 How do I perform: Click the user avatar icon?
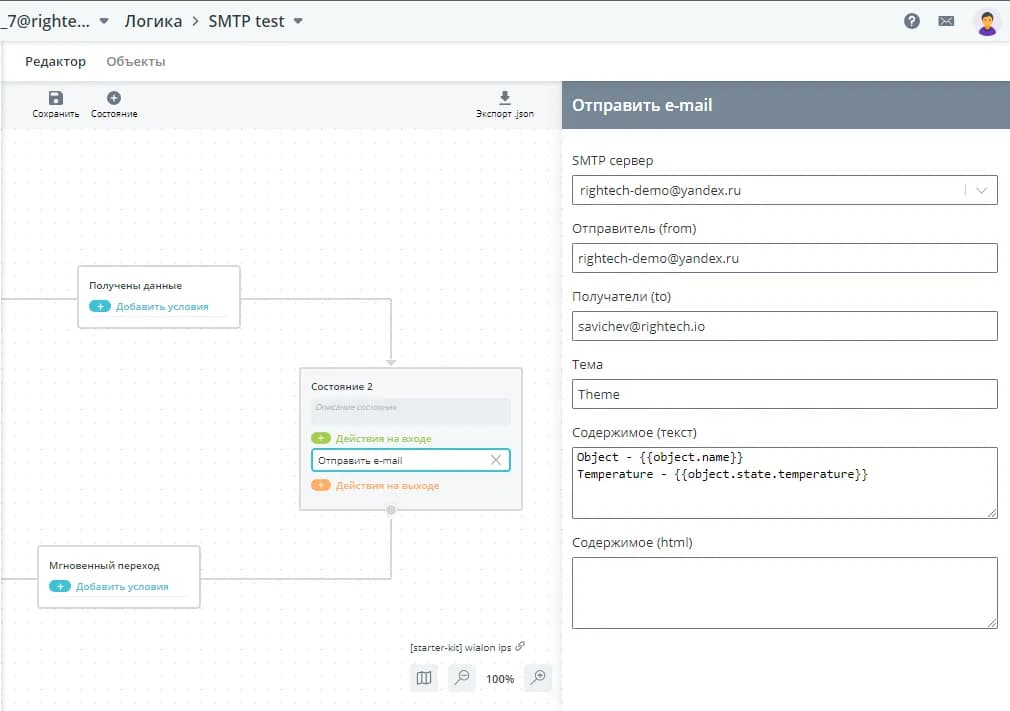pos(986,22)
